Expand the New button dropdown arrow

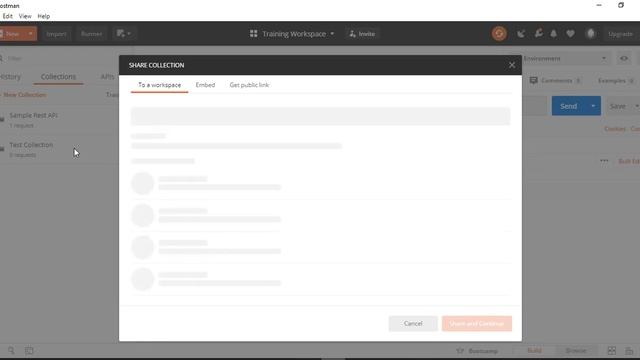coord(30,33)
